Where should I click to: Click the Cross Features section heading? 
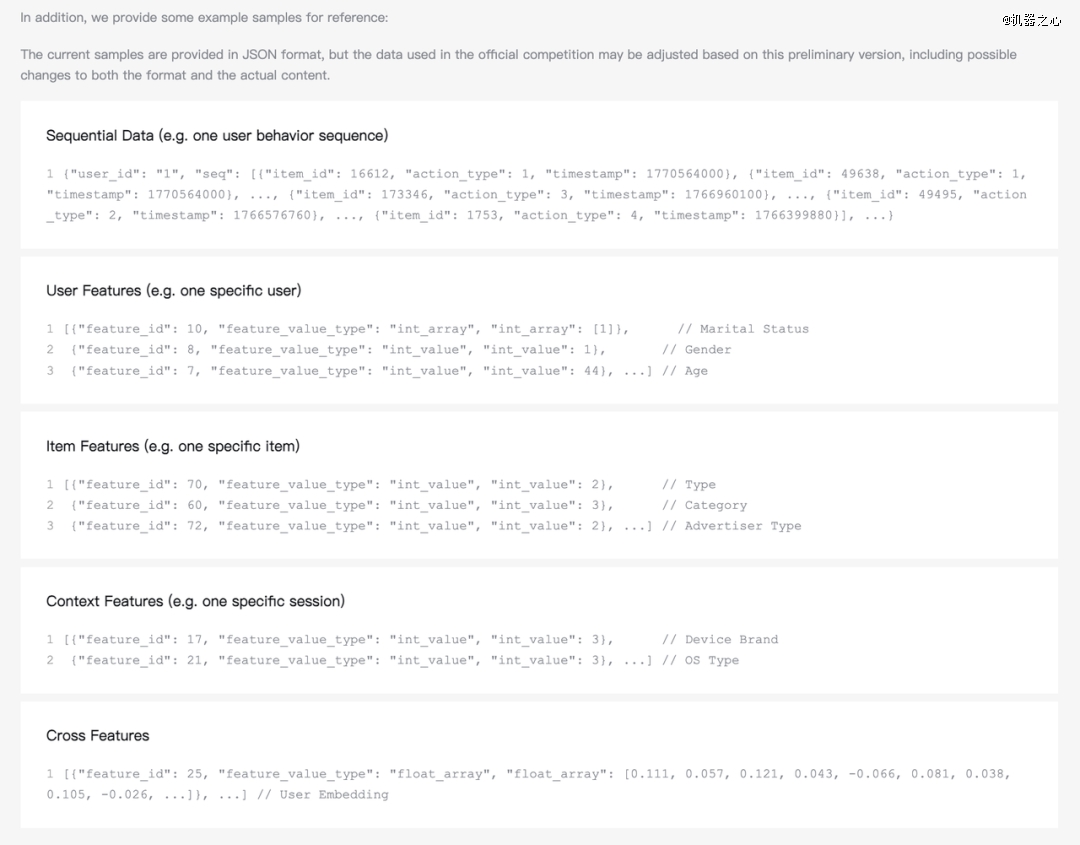tap(97, 735)
